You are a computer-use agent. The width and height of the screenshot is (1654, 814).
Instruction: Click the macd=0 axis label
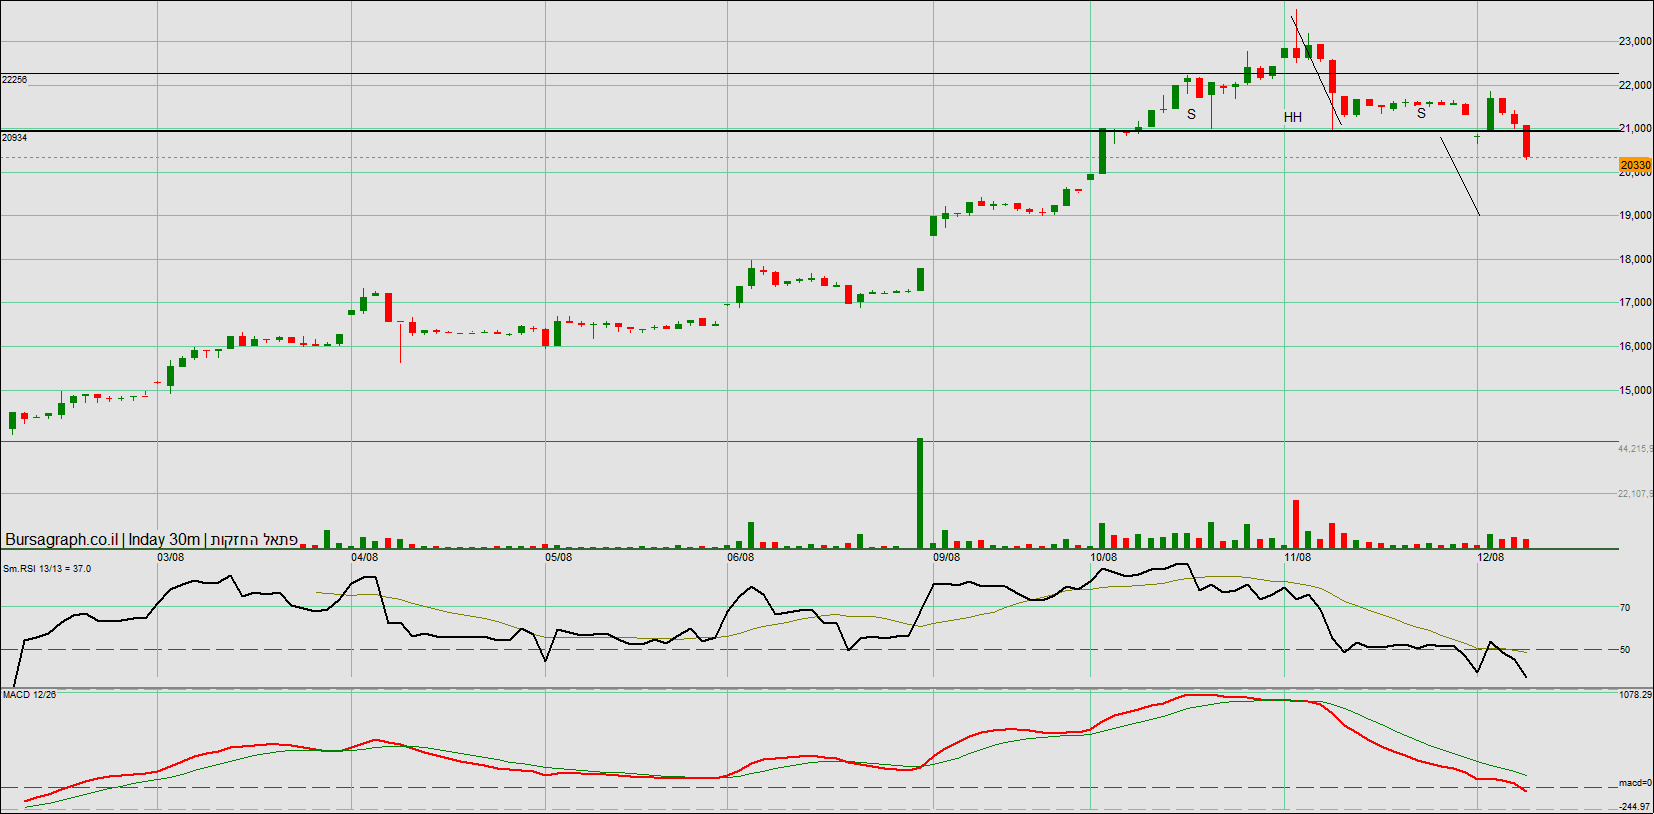click(x=1635, y=783)
